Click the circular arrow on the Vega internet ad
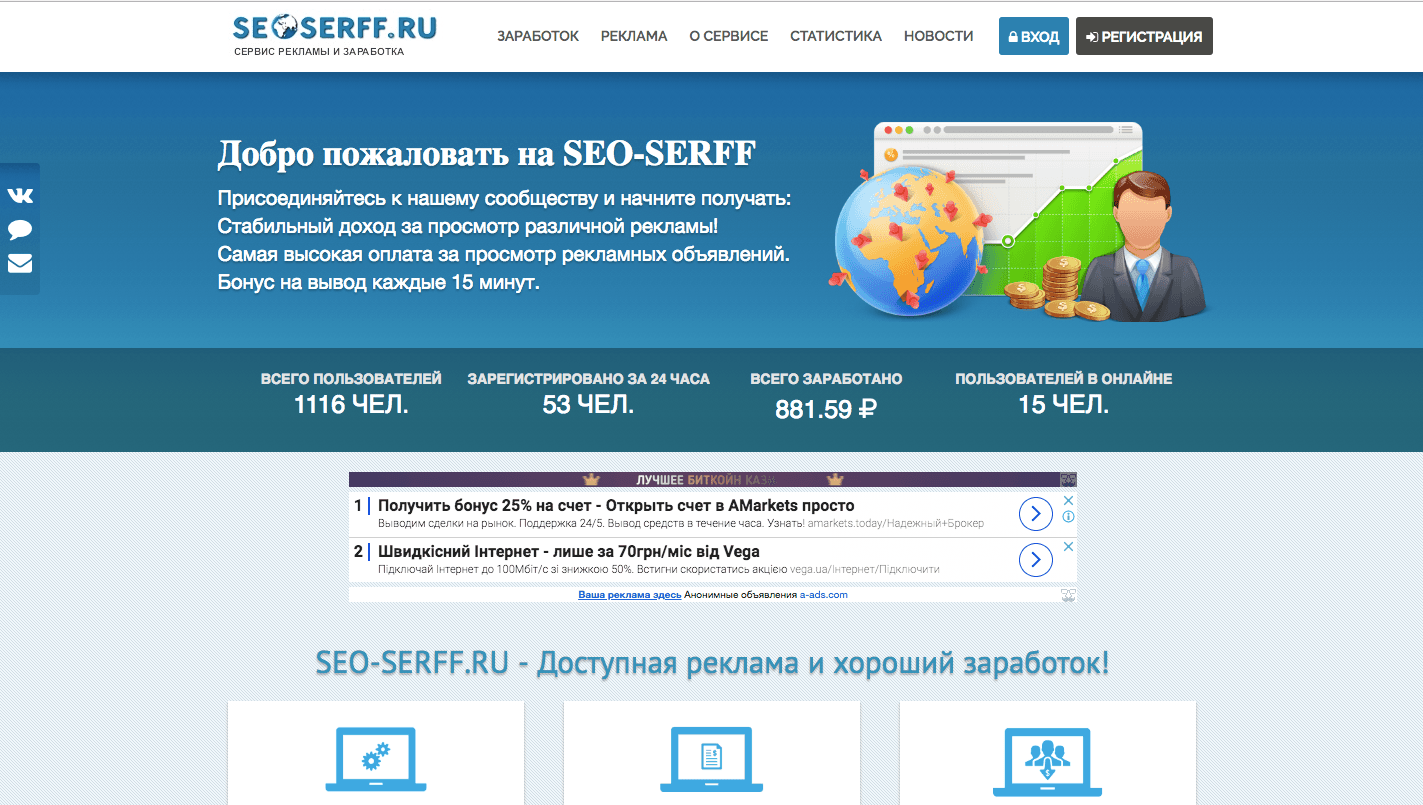This screenshot has height=805, width=1423. [1035, 560]
